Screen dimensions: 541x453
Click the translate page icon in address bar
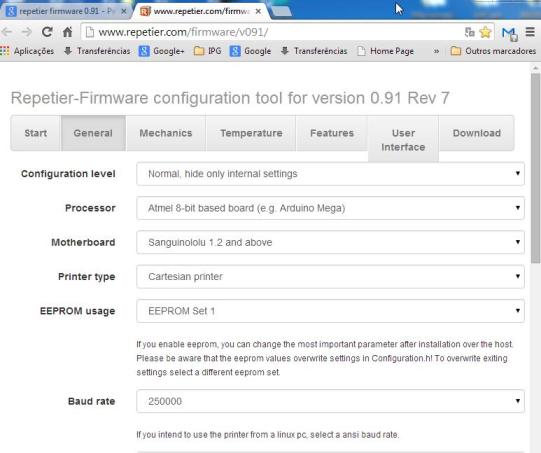(470, 32)
